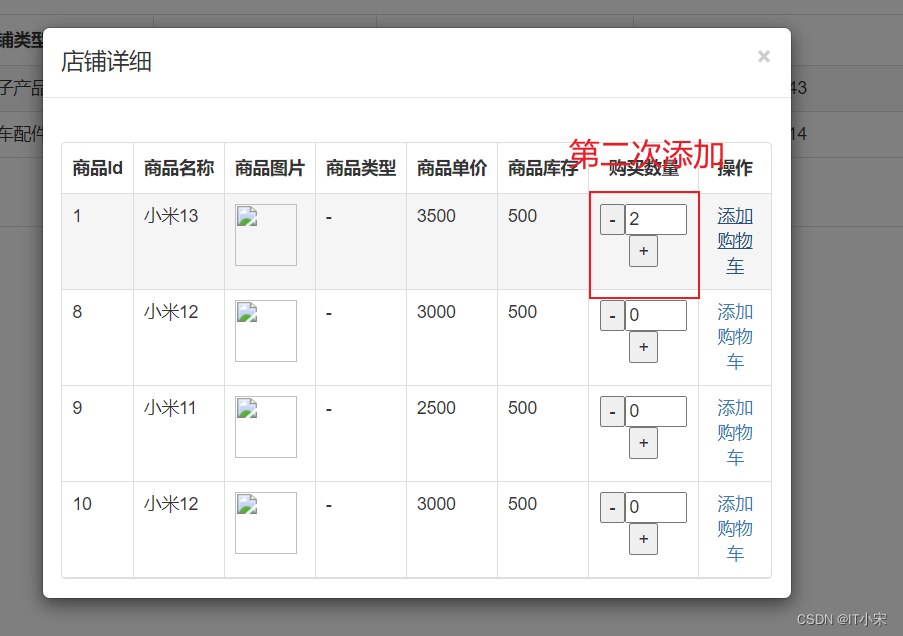Click the 商品单价 column header

[x=451, y=167]
